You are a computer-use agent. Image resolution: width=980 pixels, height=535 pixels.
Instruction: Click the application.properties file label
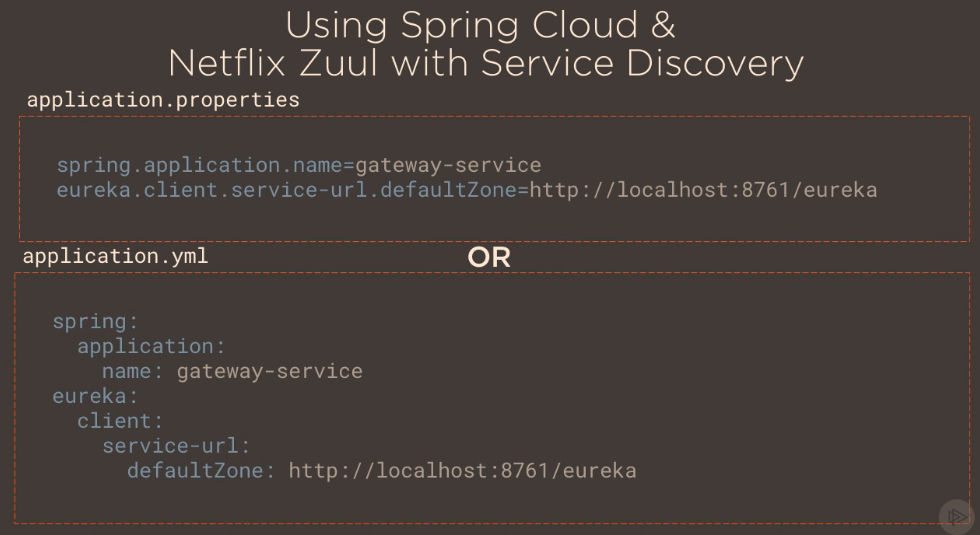tap(163, 100)
